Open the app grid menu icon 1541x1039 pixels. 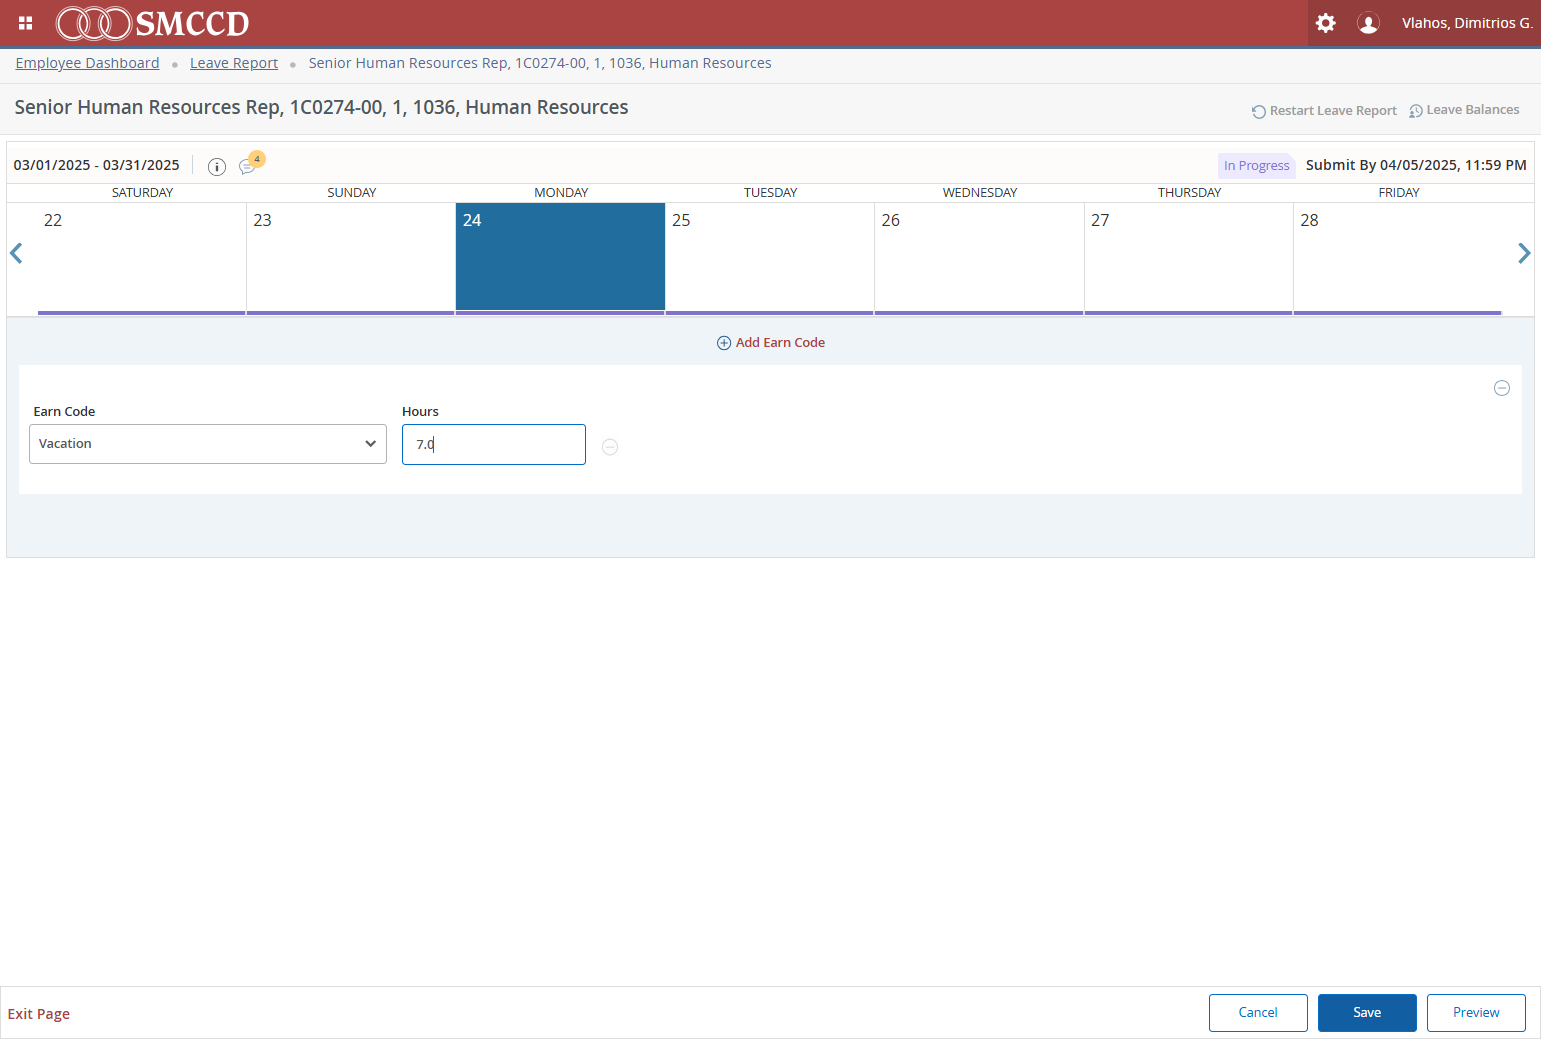[x=26, y=23]
